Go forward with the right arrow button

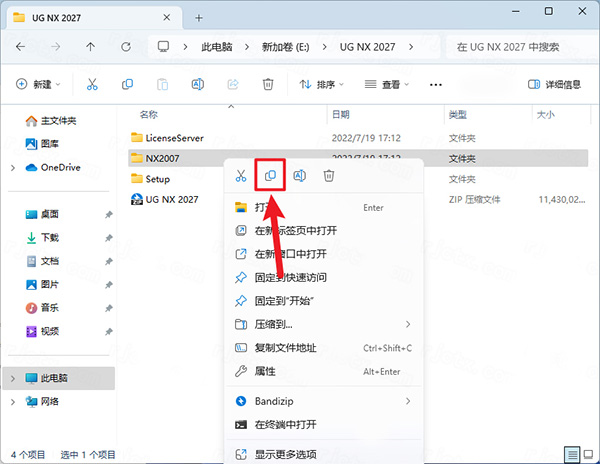[x=55, y=47]
